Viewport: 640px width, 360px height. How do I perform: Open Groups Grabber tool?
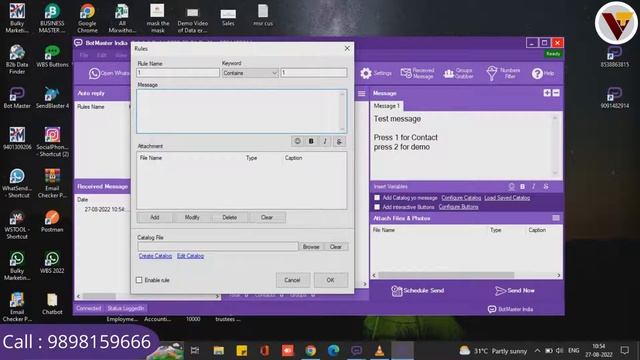click(458, 73)
